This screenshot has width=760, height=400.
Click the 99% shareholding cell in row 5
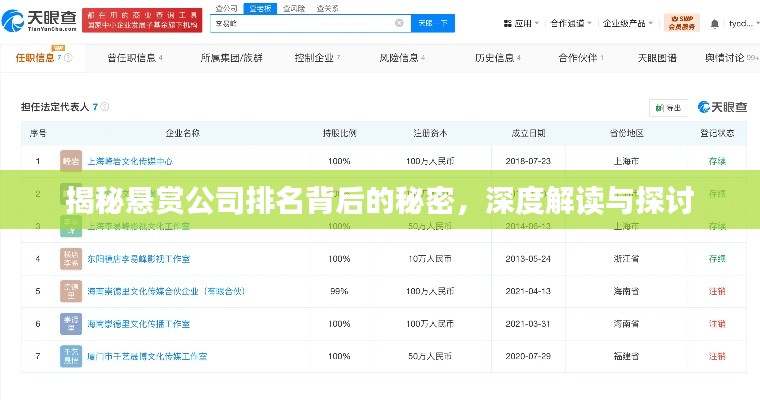coord(339,291)
